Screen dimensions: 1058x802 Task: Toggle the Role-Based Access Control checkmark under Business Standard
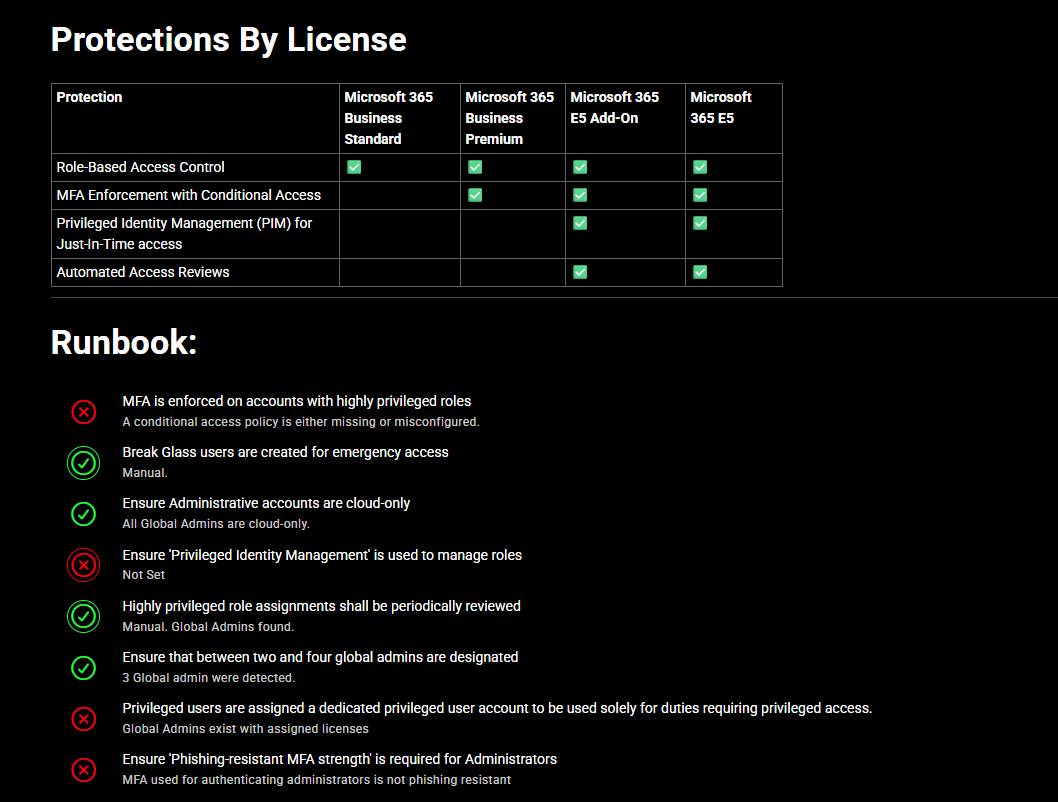354,167
